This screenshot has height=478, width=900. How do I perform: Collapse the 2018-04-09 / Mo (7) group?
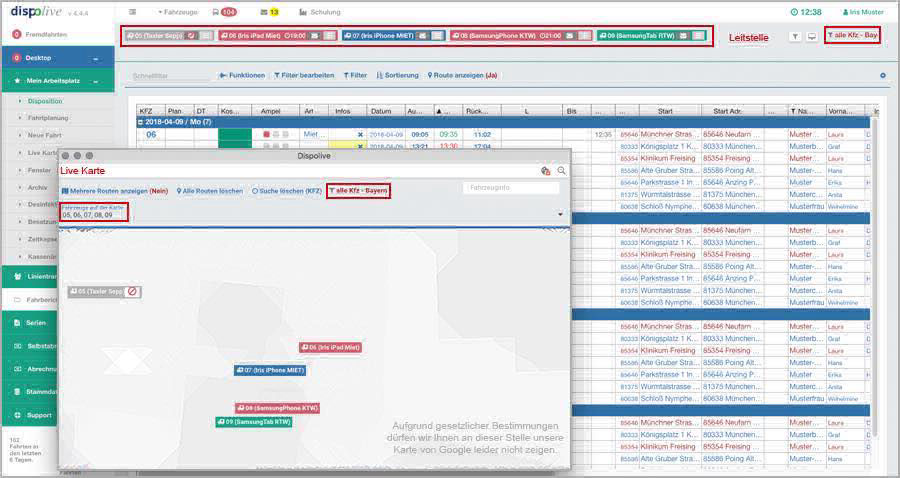point(142,121)
